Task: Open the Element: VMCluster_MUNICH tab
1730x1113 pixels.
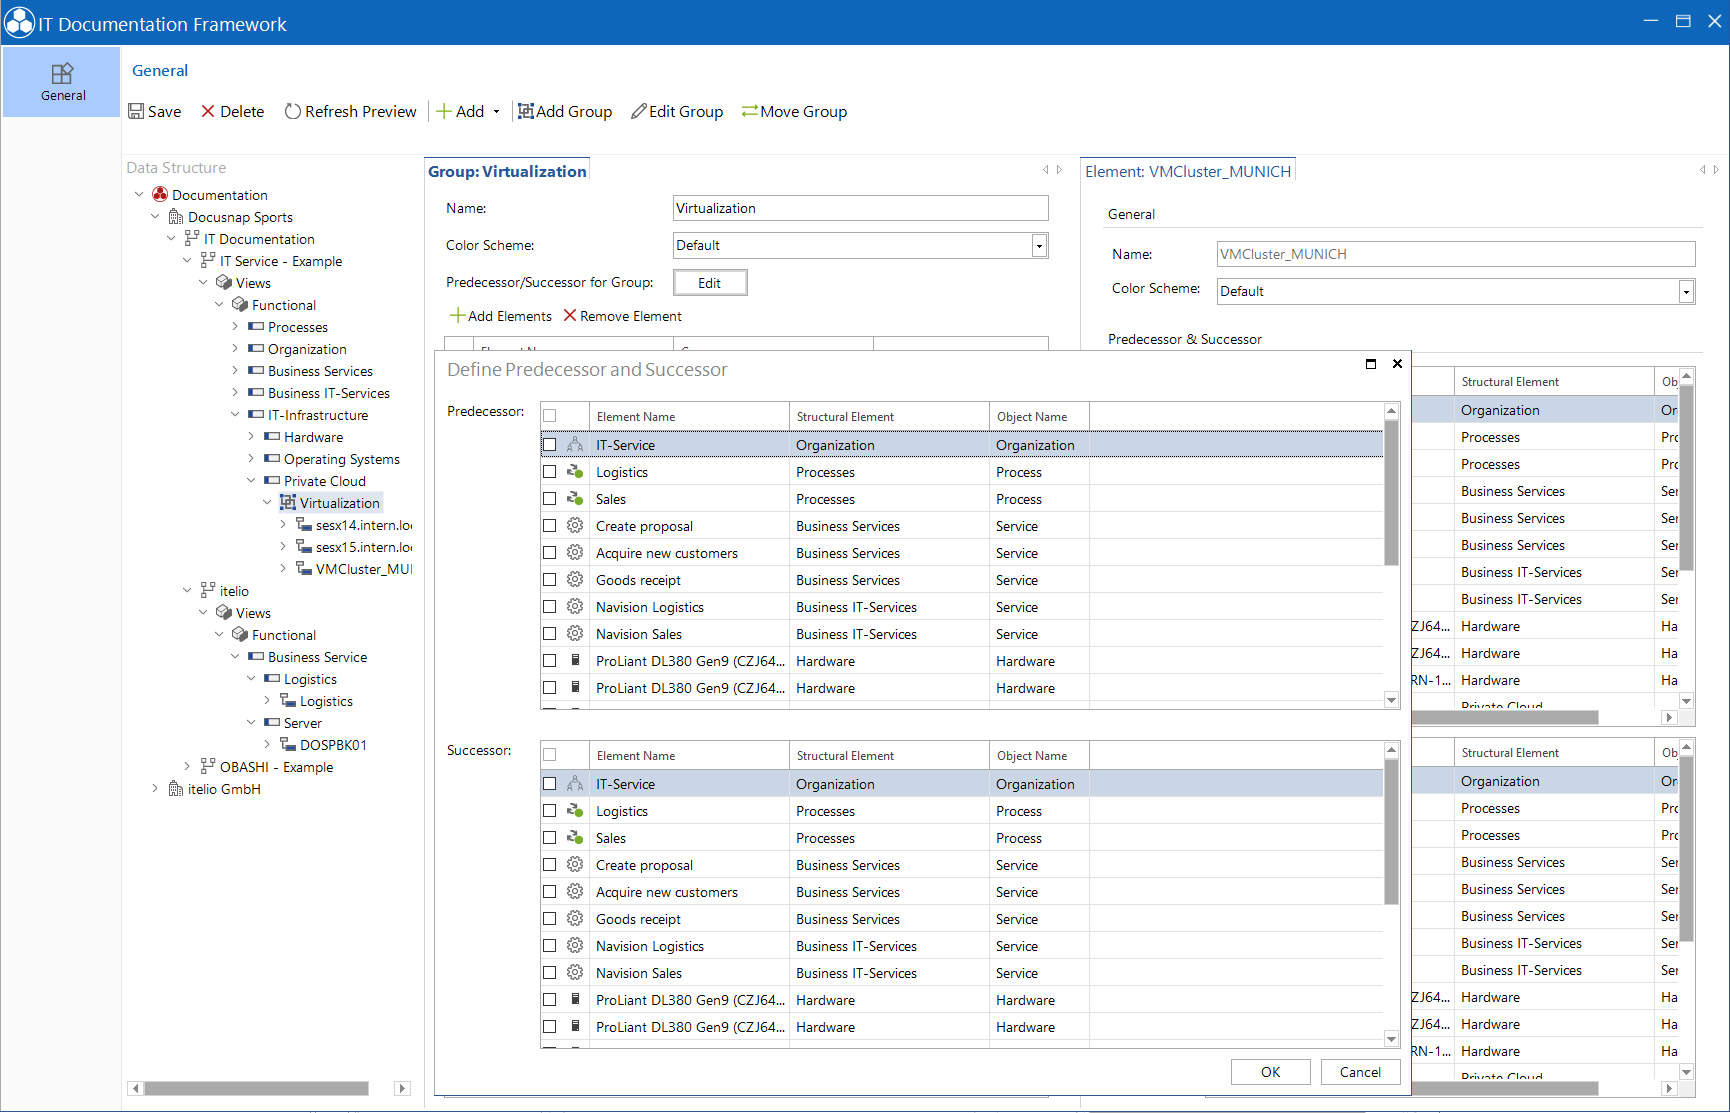Action: (1188, 171)
